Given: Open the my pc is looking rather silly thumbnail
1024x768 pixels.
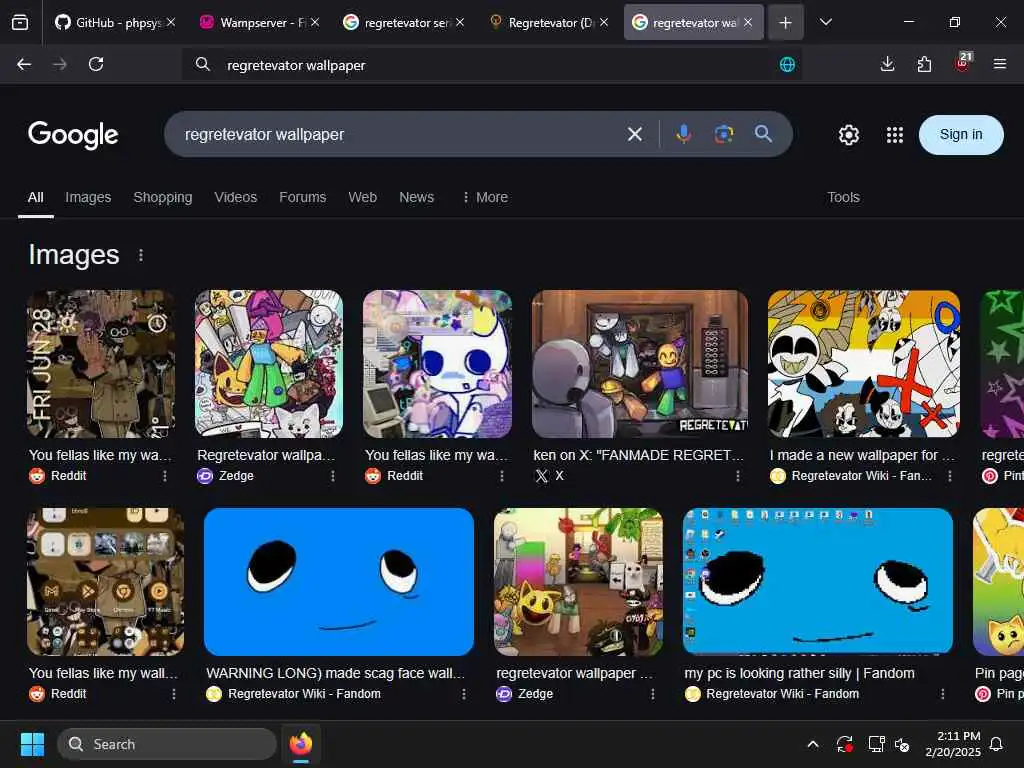Looking at the screenshot, I should click(818, 582).
